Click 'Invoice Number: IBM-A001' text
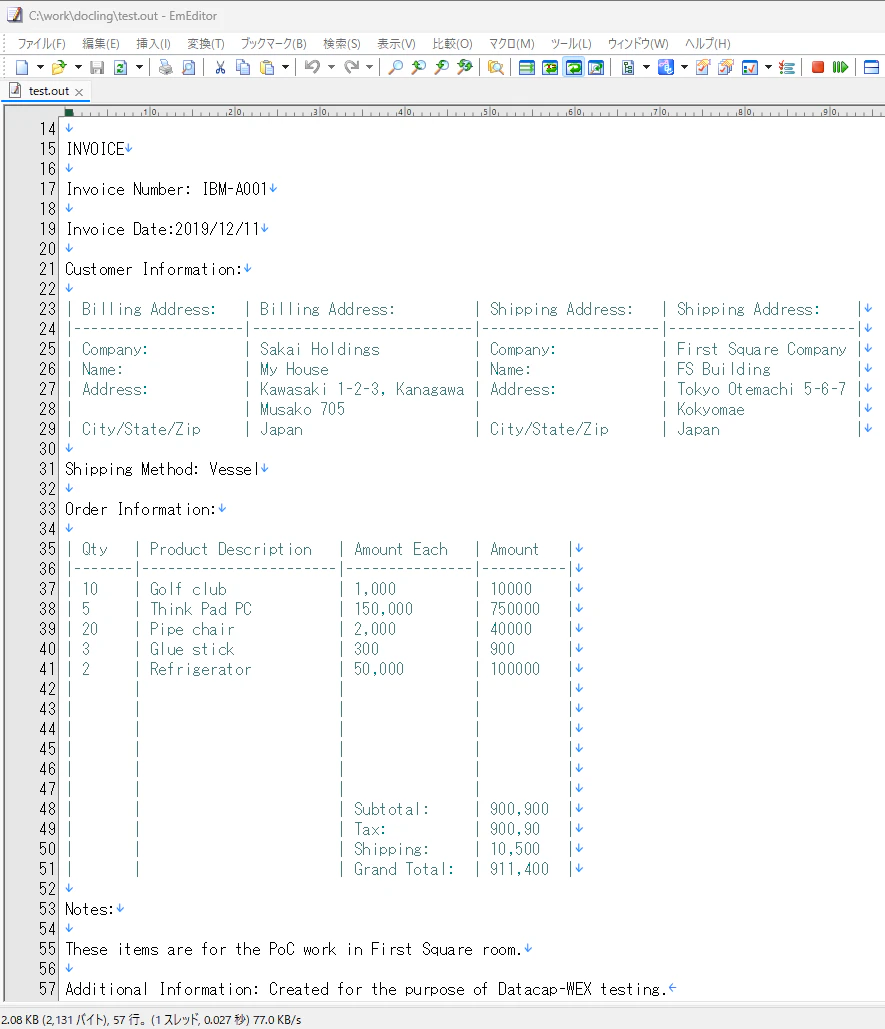This screenshot has height=1029, width=885. click(167, 189)
